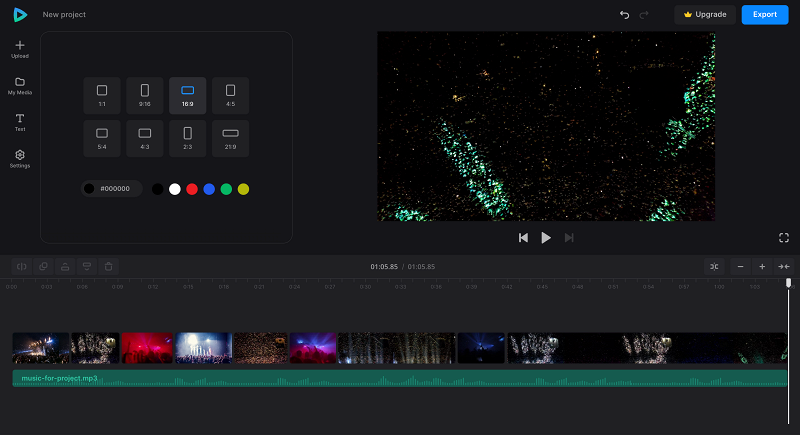Switch to 21:9 aspect ratio
Viewport: 800px width, 435px height.
[x=231, y=138]
